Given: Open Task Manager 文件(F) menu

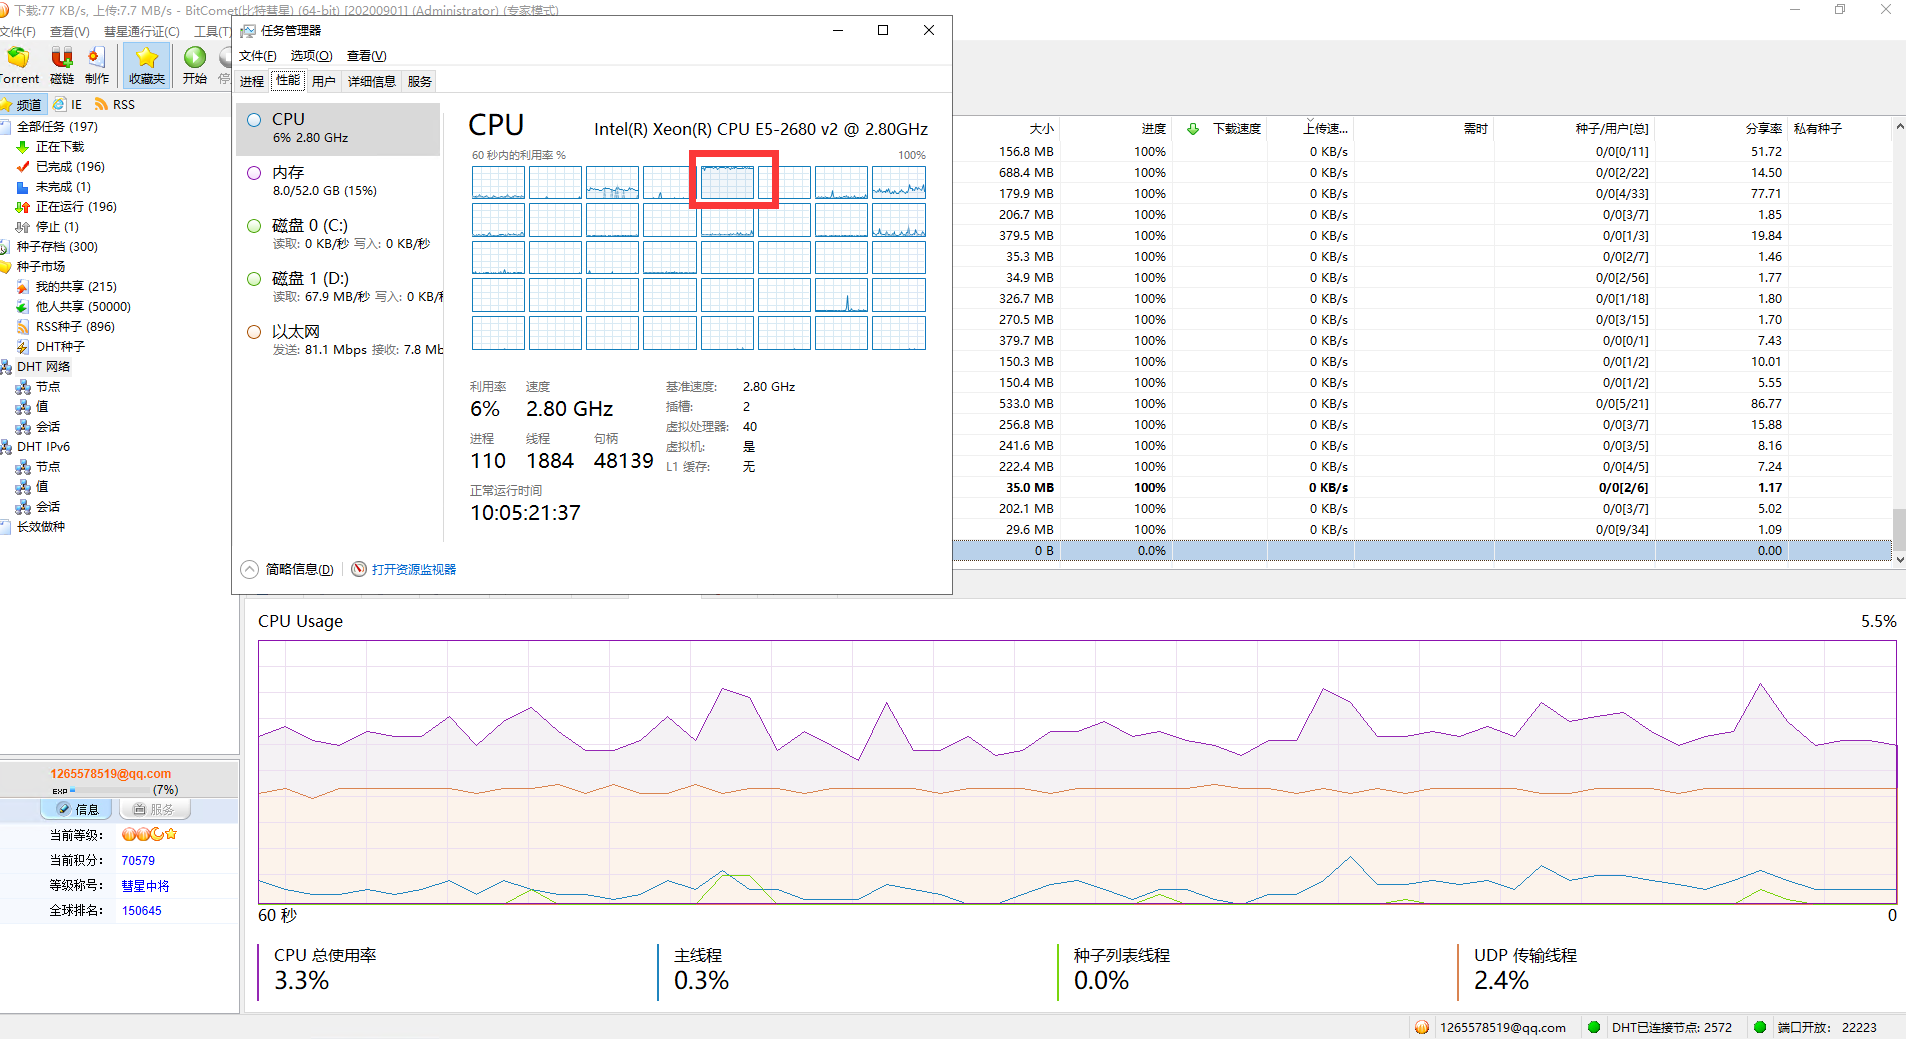Looking at the screenshot, I should pos(257,56).
